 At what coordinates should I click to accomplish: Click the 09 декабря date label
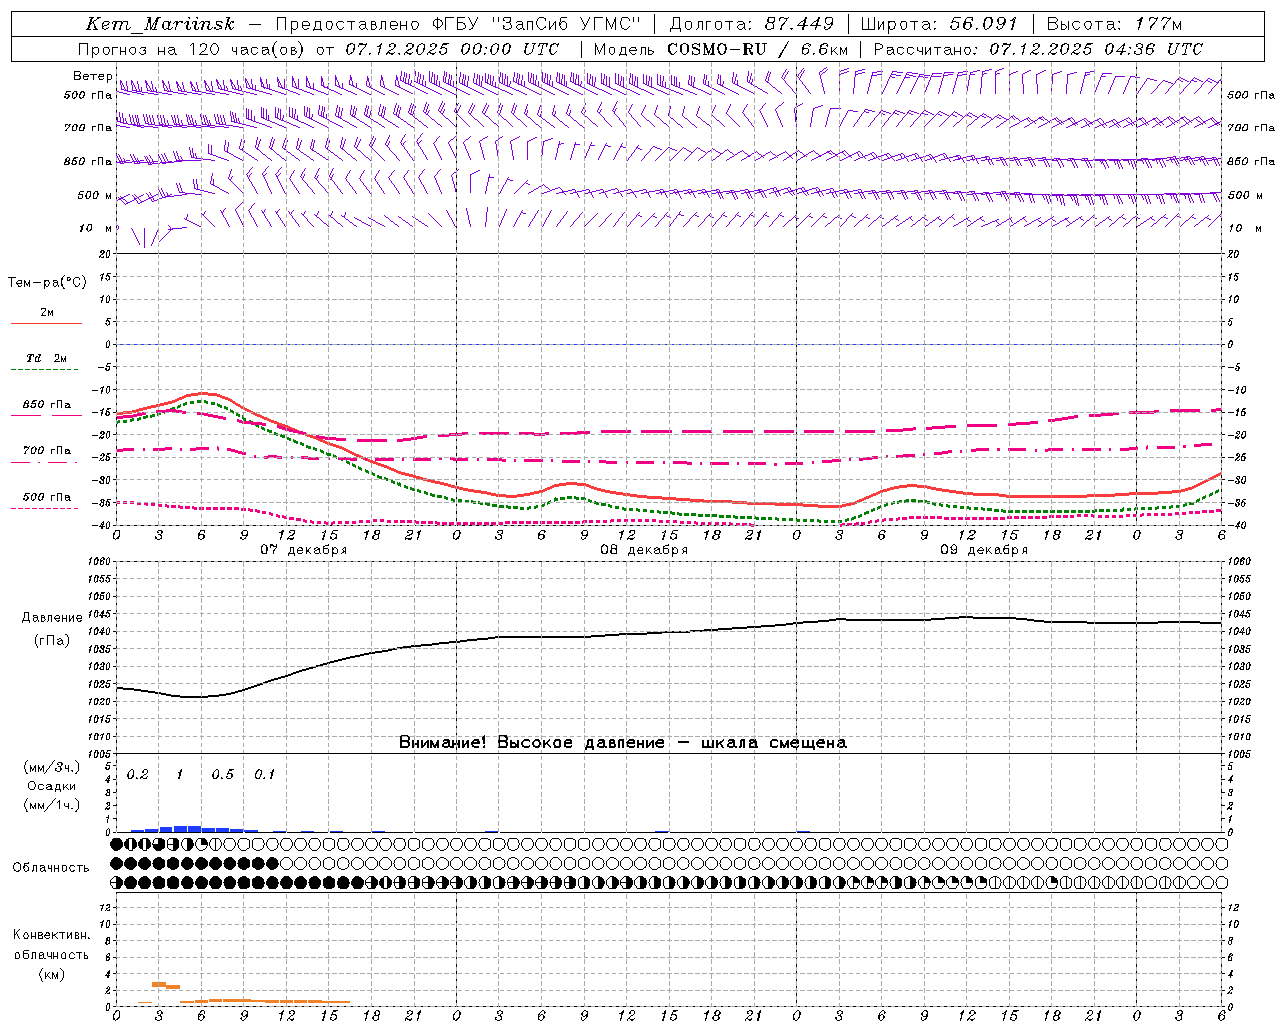coord(984,550)
